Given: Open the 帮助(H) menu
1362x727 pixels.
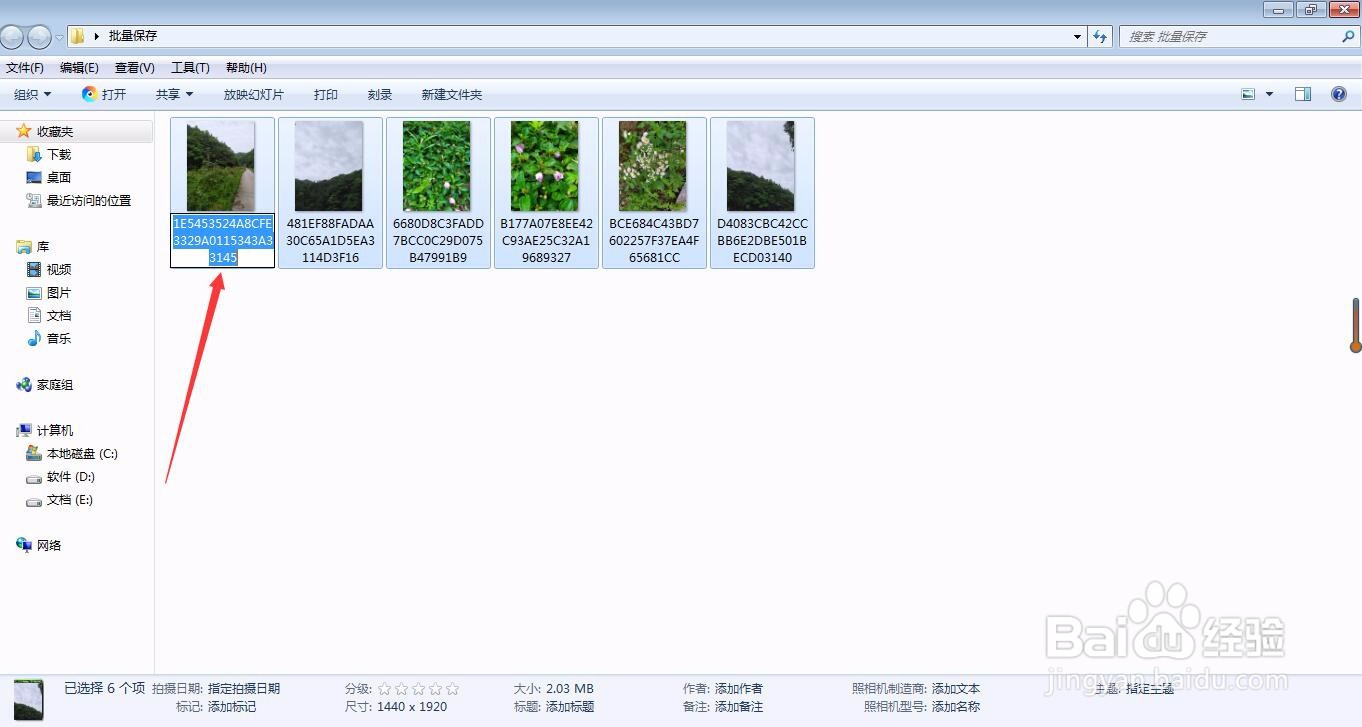Looking at the screenshot, I should tap(246, 68).
